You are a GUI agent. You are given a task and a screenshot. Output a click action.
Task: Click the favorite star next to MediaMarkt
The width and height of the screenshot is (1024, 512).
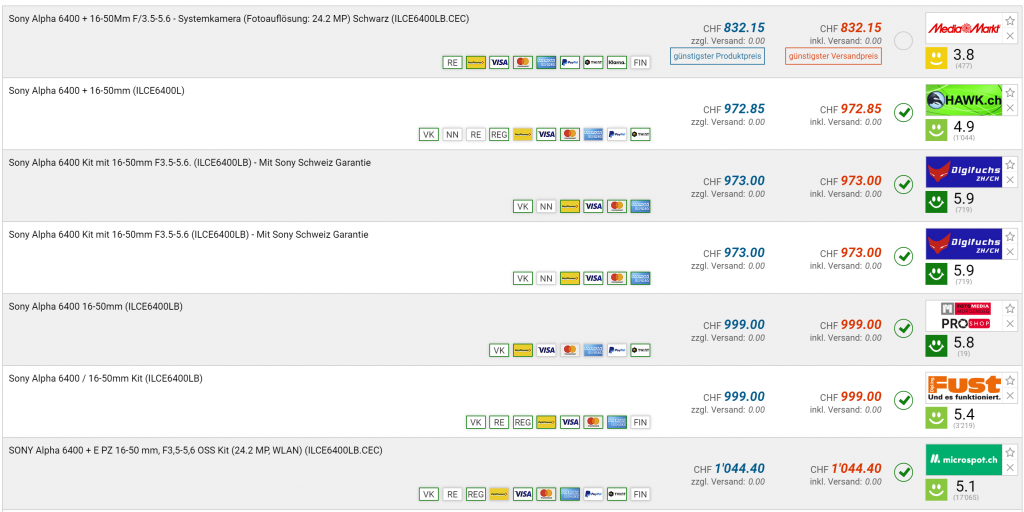coord(1010,21)
